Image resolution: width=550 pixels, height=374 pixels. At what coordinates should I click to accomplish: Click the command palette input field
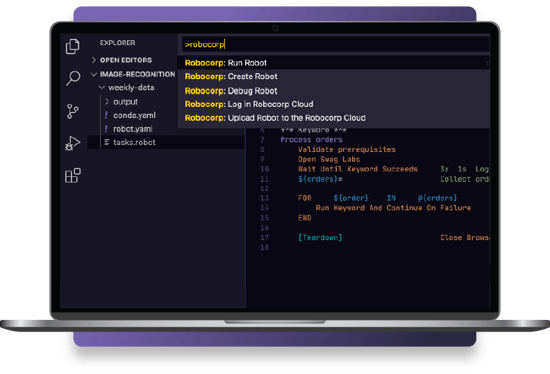point(335,45)
